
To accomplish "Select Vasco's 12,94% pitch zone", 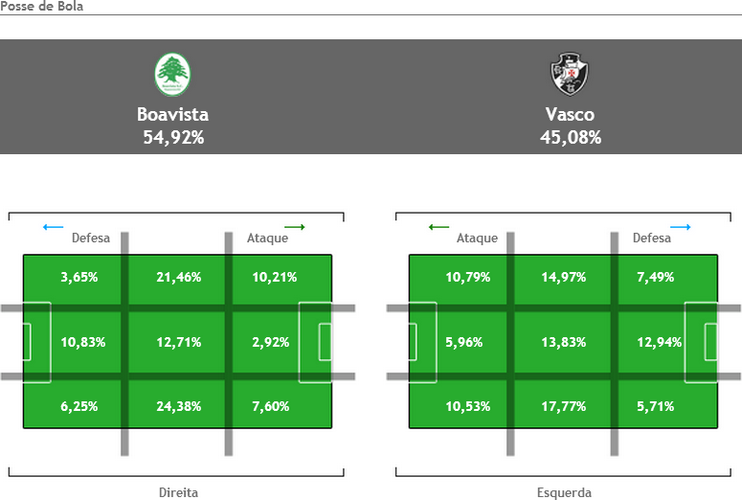I will click(x=657, y=342).
